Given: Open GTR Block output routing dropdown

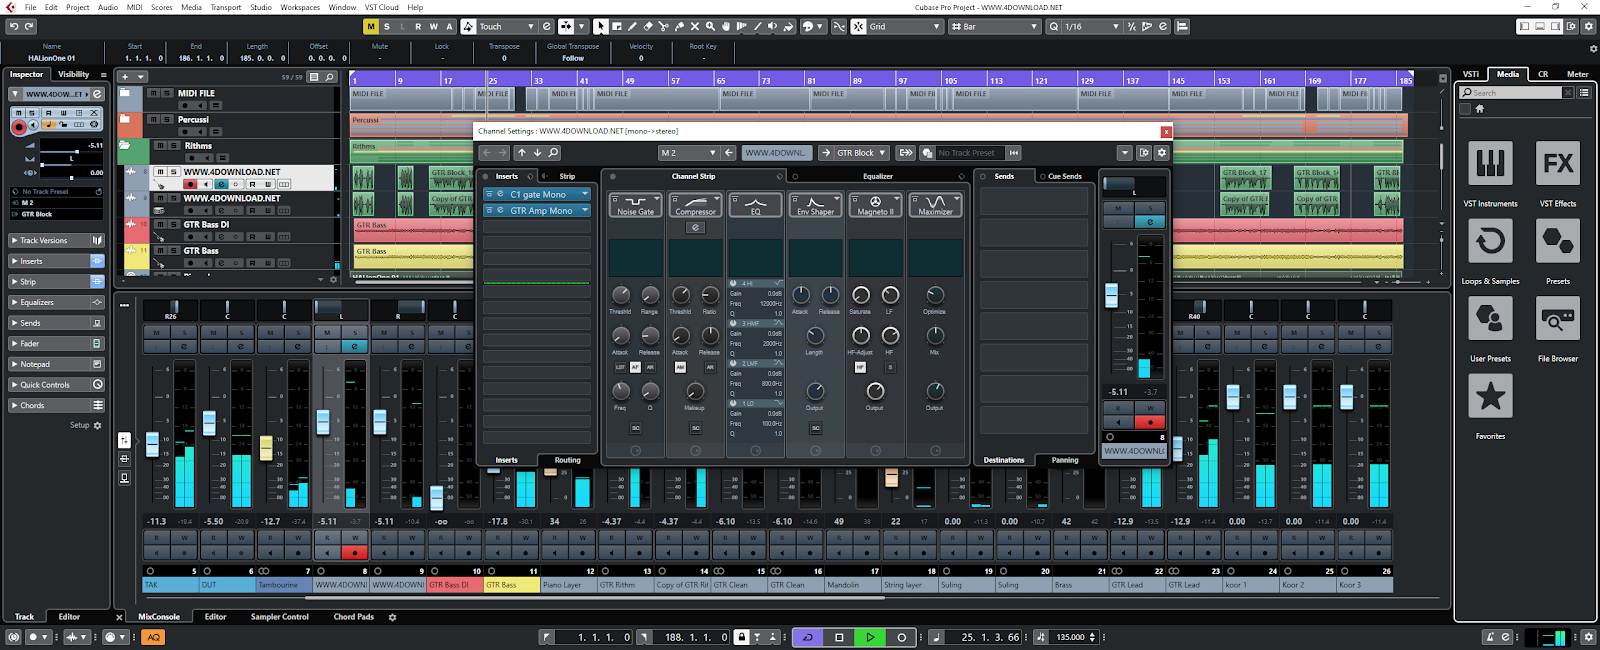Looking at the screenshot, I should [x=862, y=153].
